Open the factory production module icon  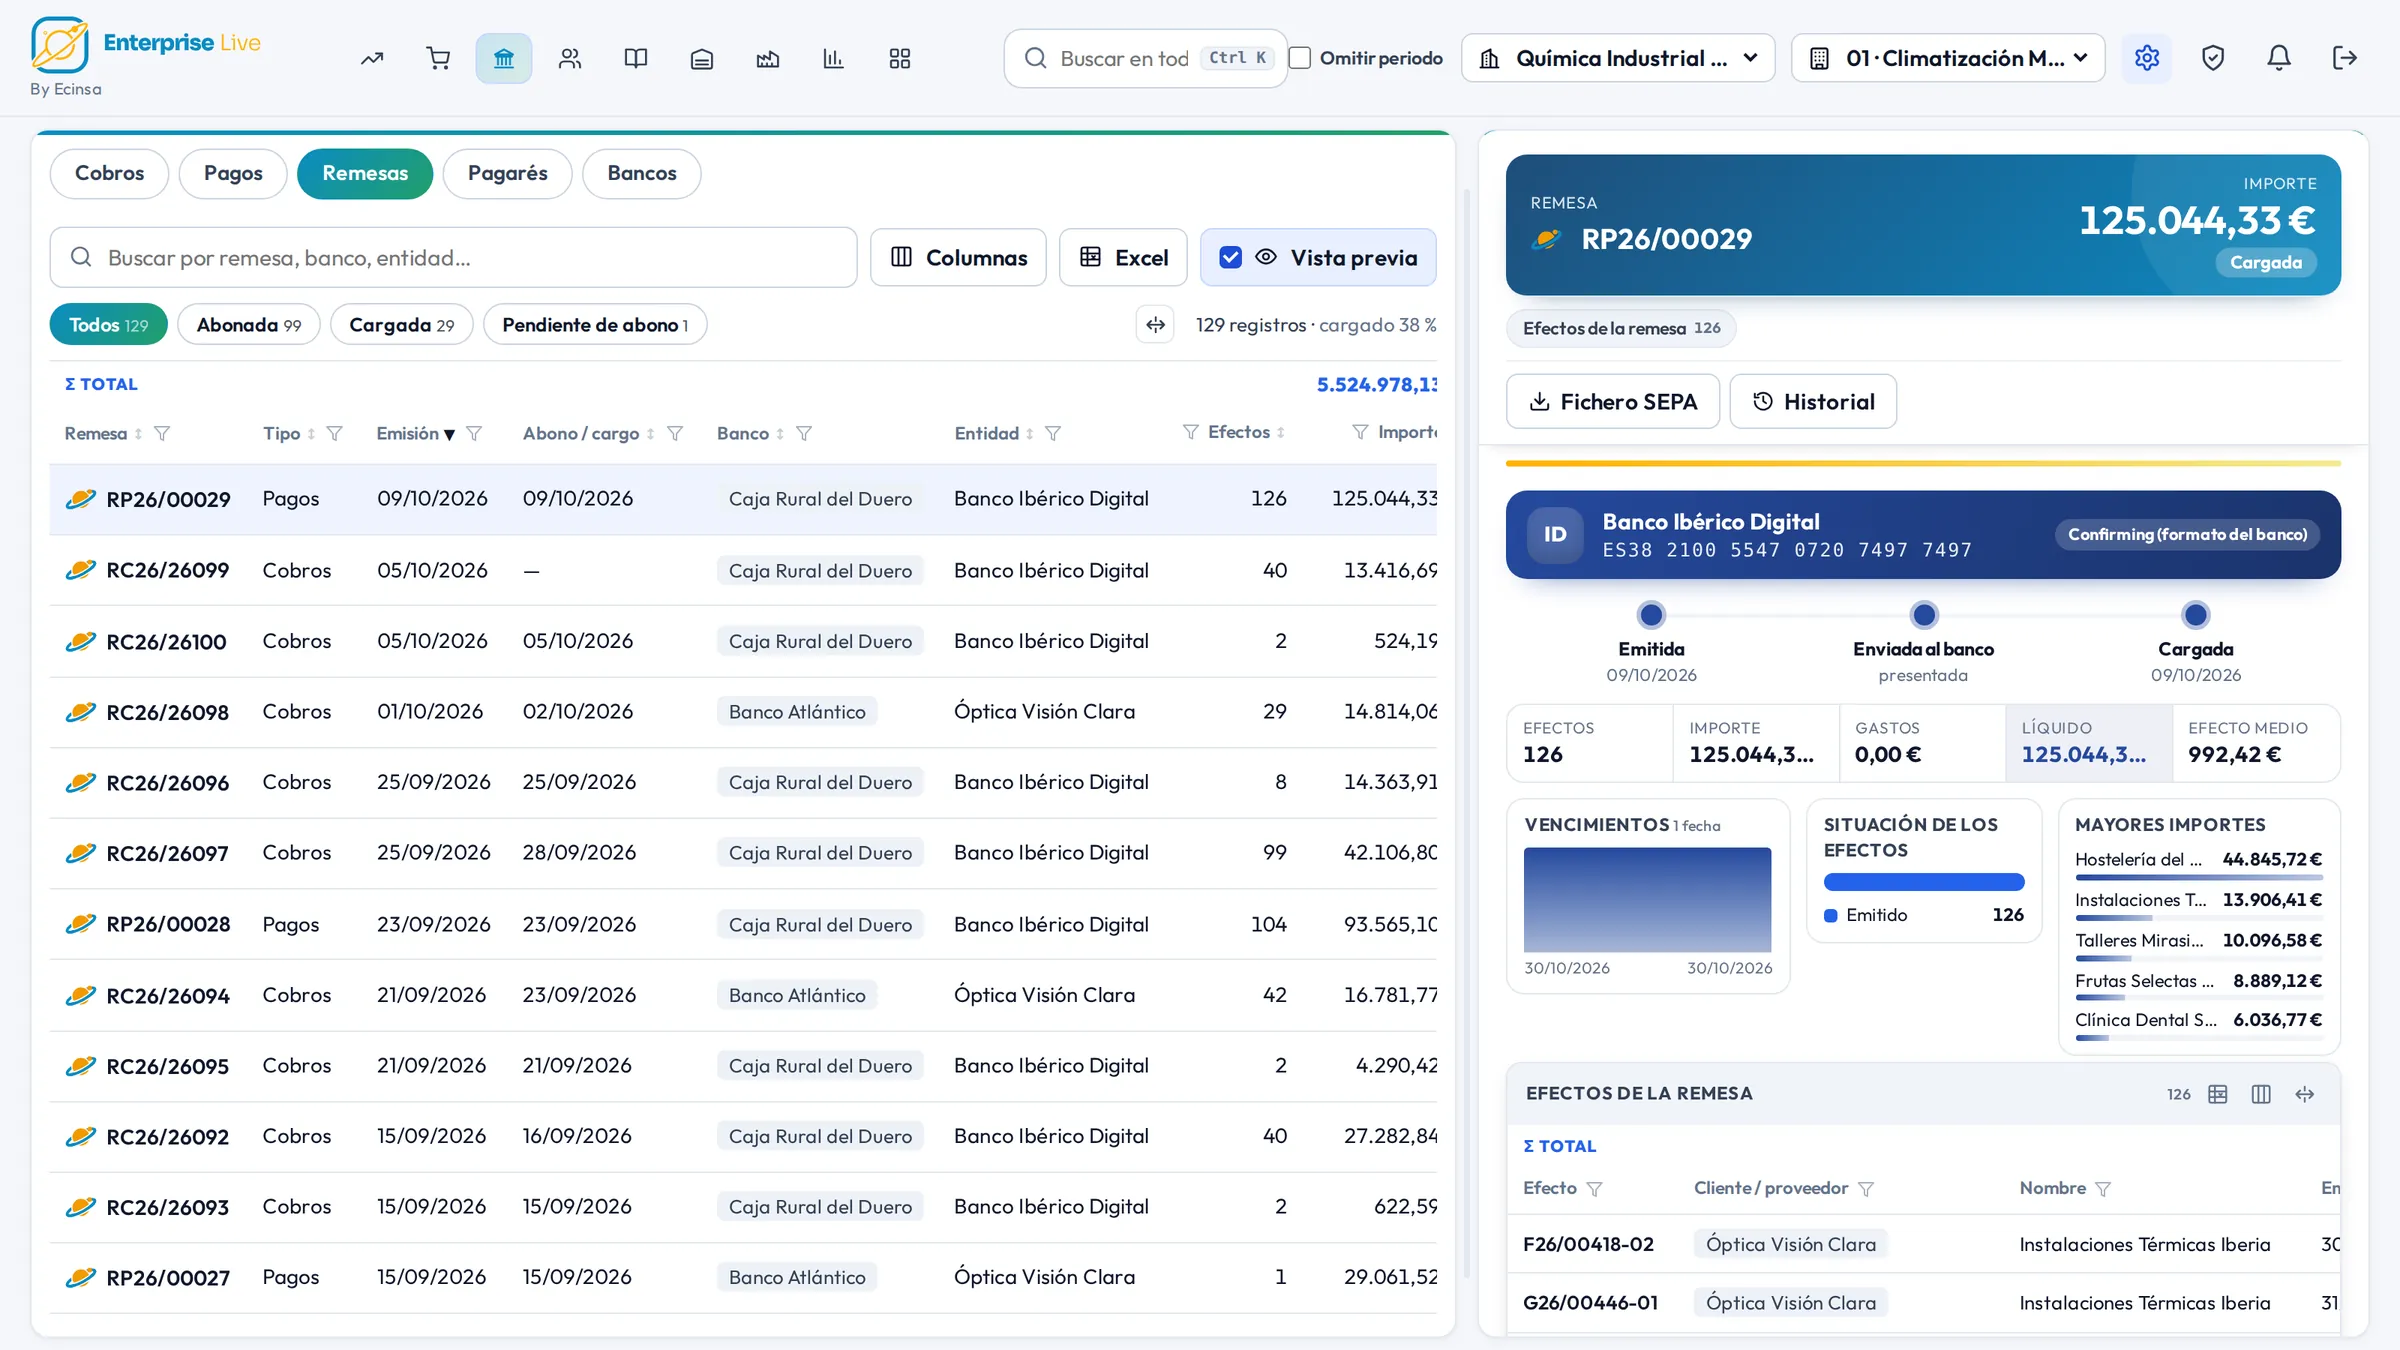tap(768, 58)
